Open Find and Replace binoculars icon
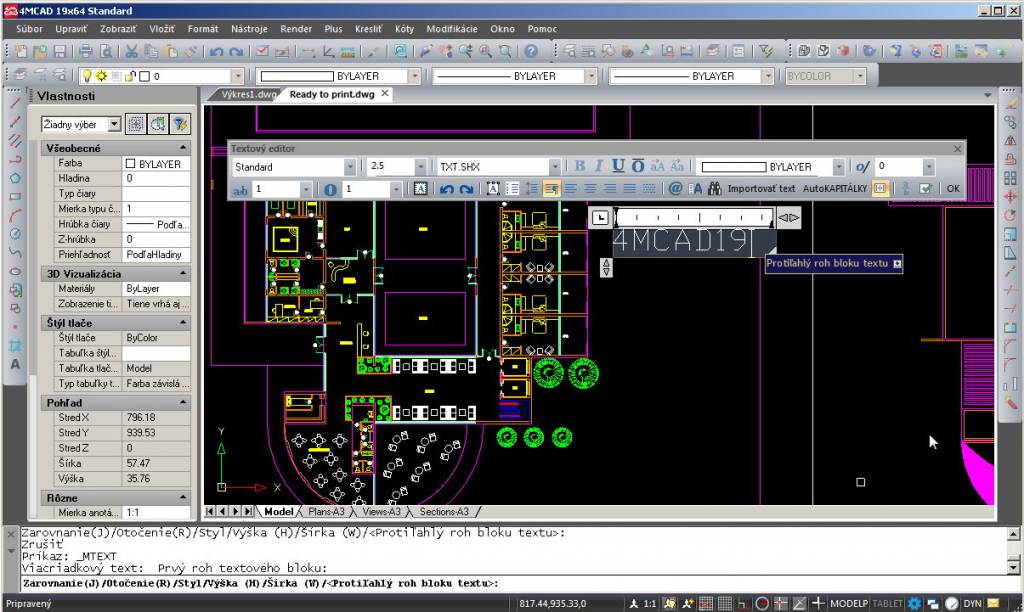 714,189
